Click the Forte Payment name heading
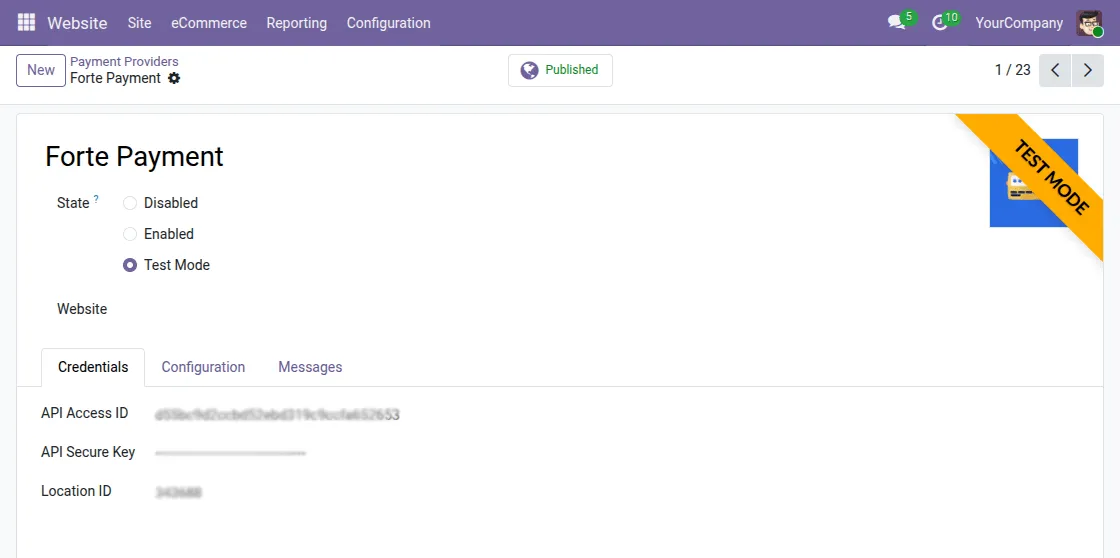The image size is (1120, 558). pos(134,156)
